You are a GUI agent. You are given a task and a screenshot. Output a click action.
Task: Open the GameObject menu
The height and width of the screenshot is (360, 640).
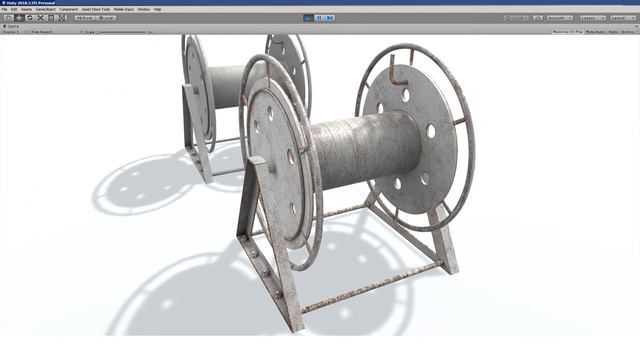46,9
